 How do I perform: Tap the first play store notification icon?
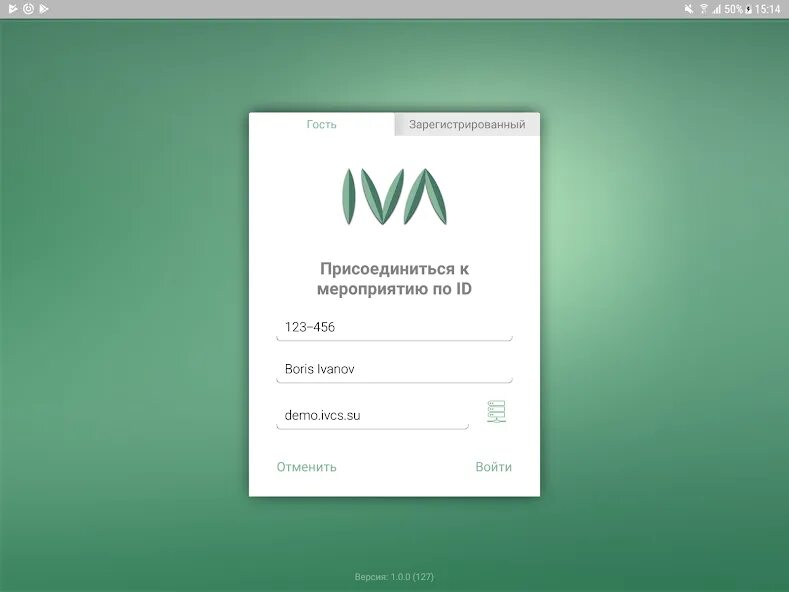[13, 9]
